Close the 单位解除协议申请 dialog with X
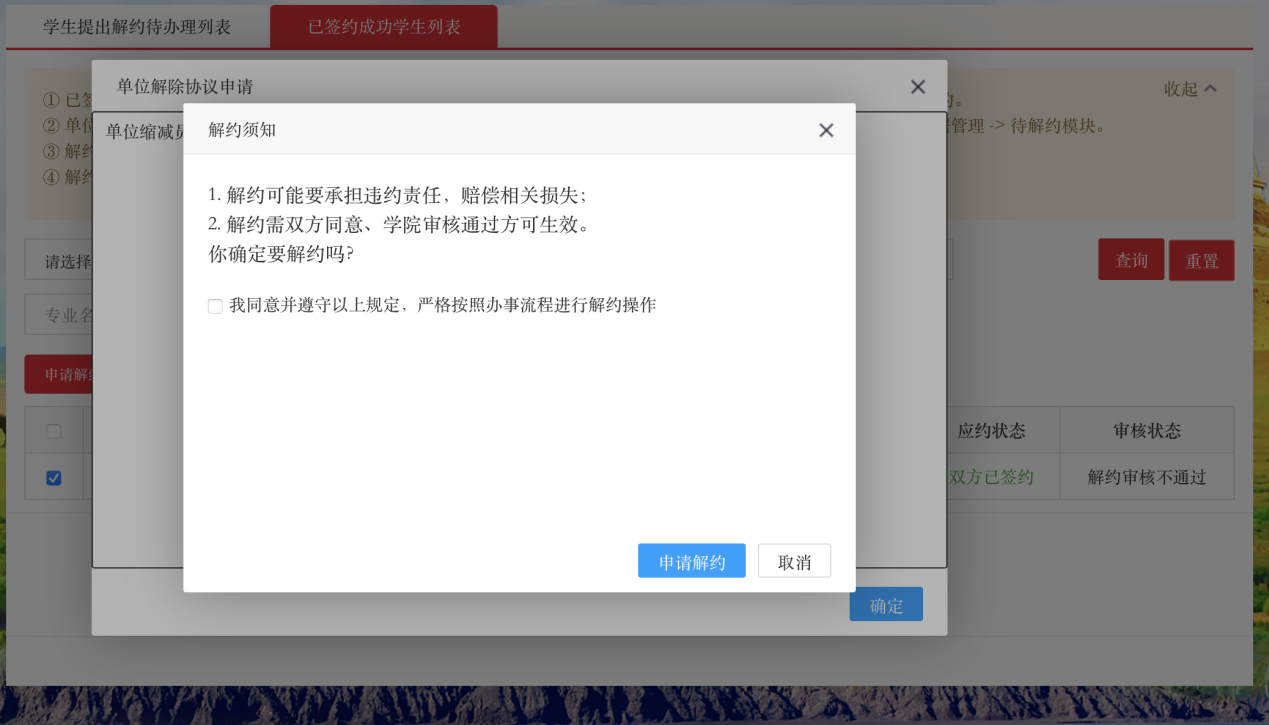 click(918, 87)
